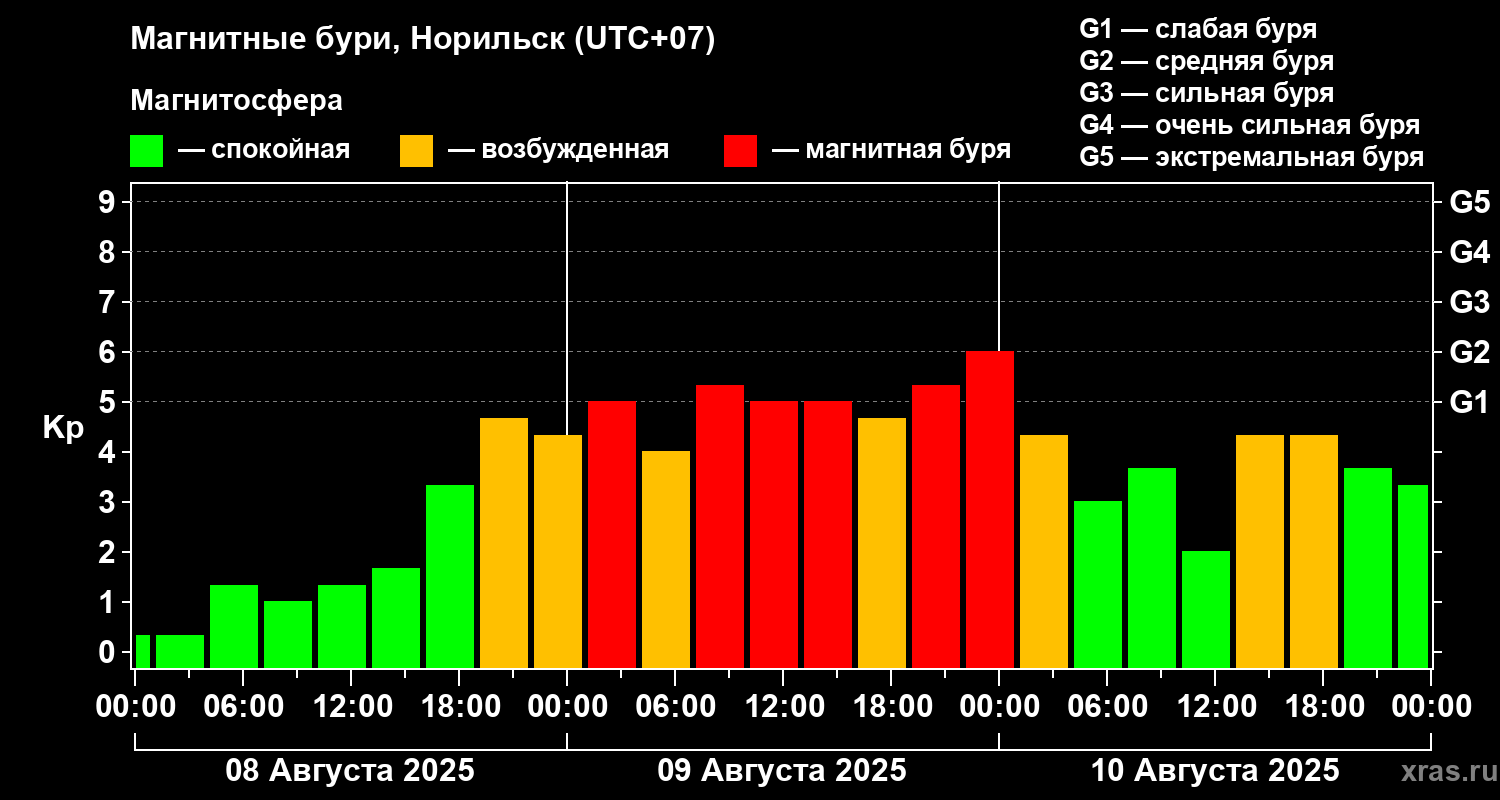Click the yellow bar right after midnight on 10 Августа
Viewport: 1500px width, 800px height.
point(1044,551)
